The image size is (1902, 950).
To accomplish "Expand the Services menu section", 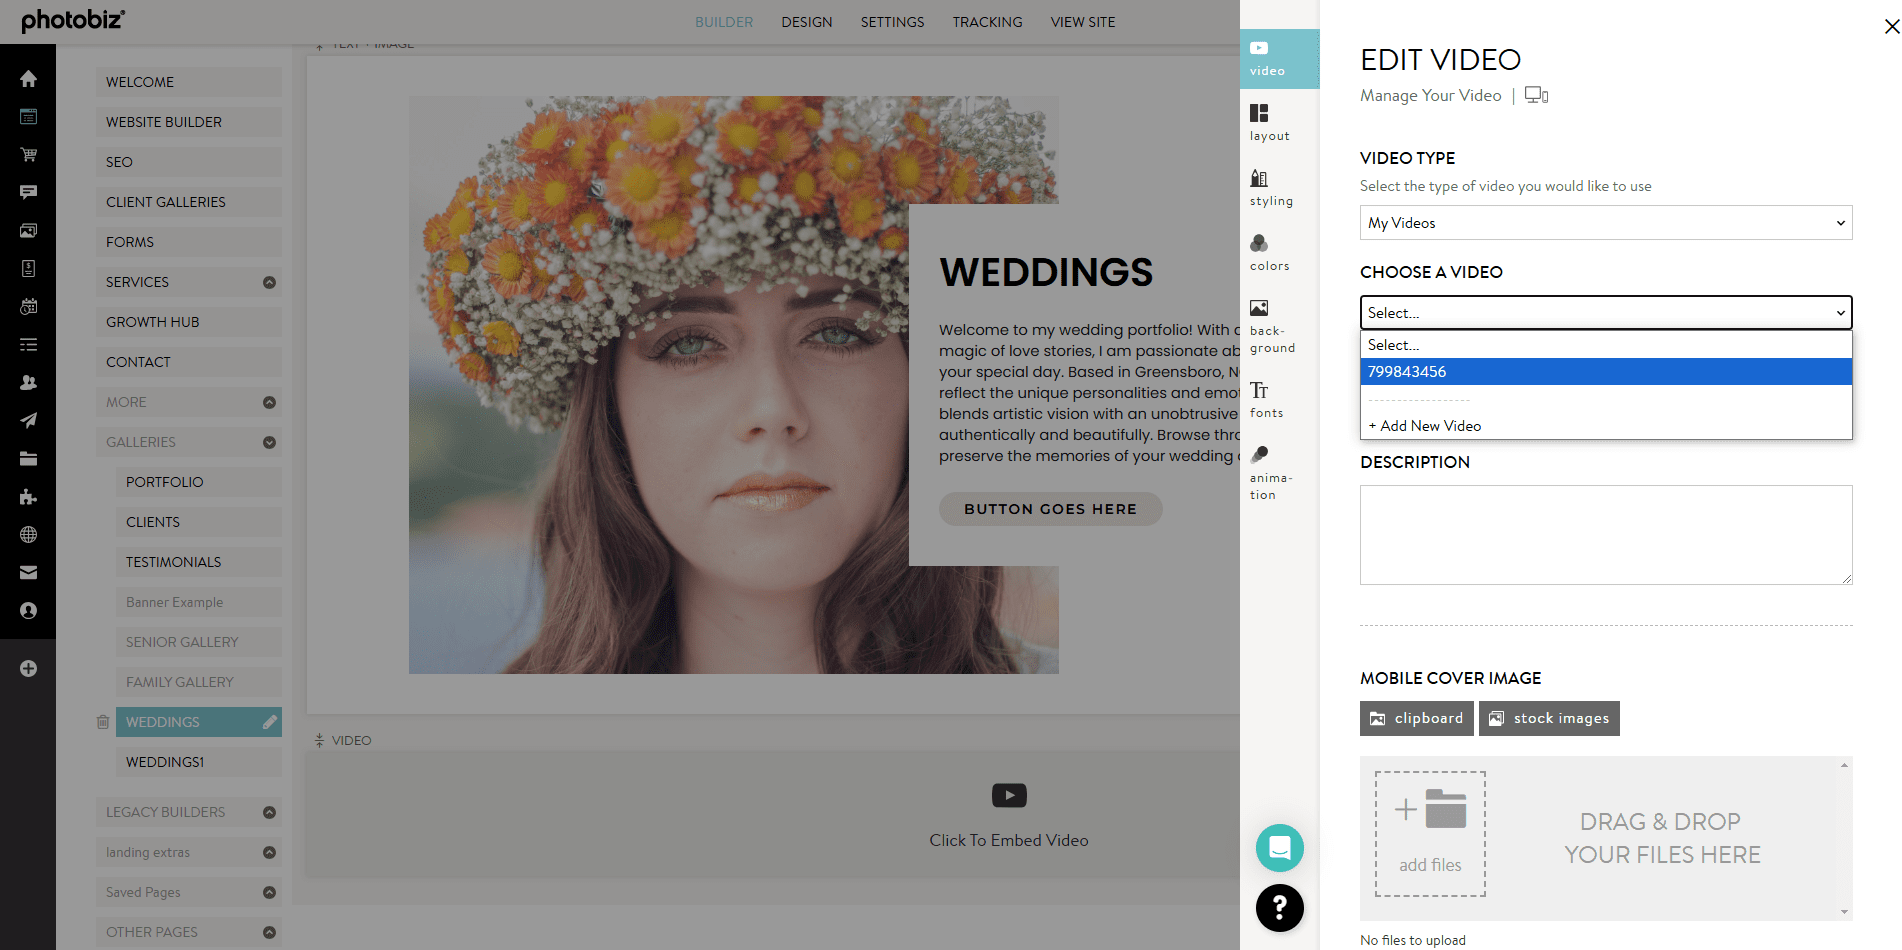I will pos(269,282).
